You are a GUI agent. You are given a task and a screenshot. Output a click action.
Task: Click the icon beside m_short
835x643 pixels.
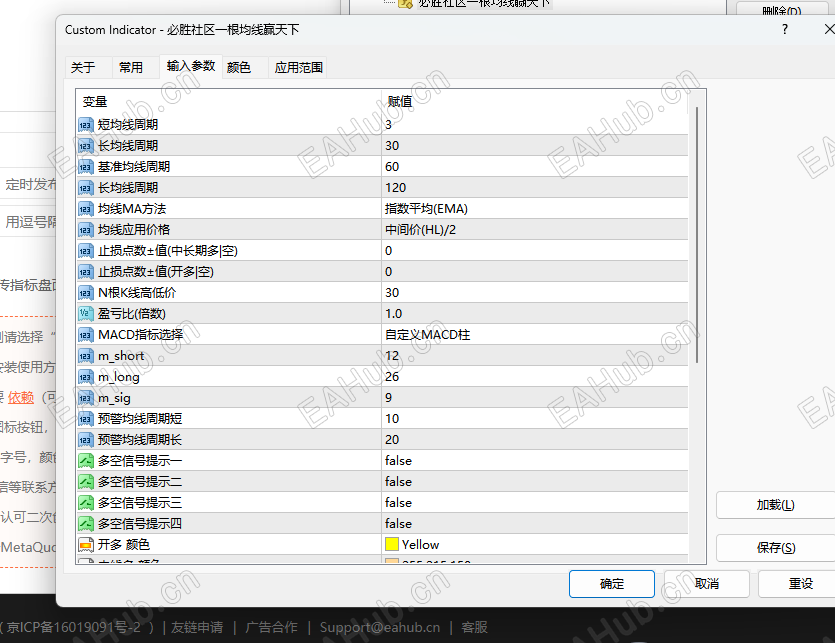[86, 356]
